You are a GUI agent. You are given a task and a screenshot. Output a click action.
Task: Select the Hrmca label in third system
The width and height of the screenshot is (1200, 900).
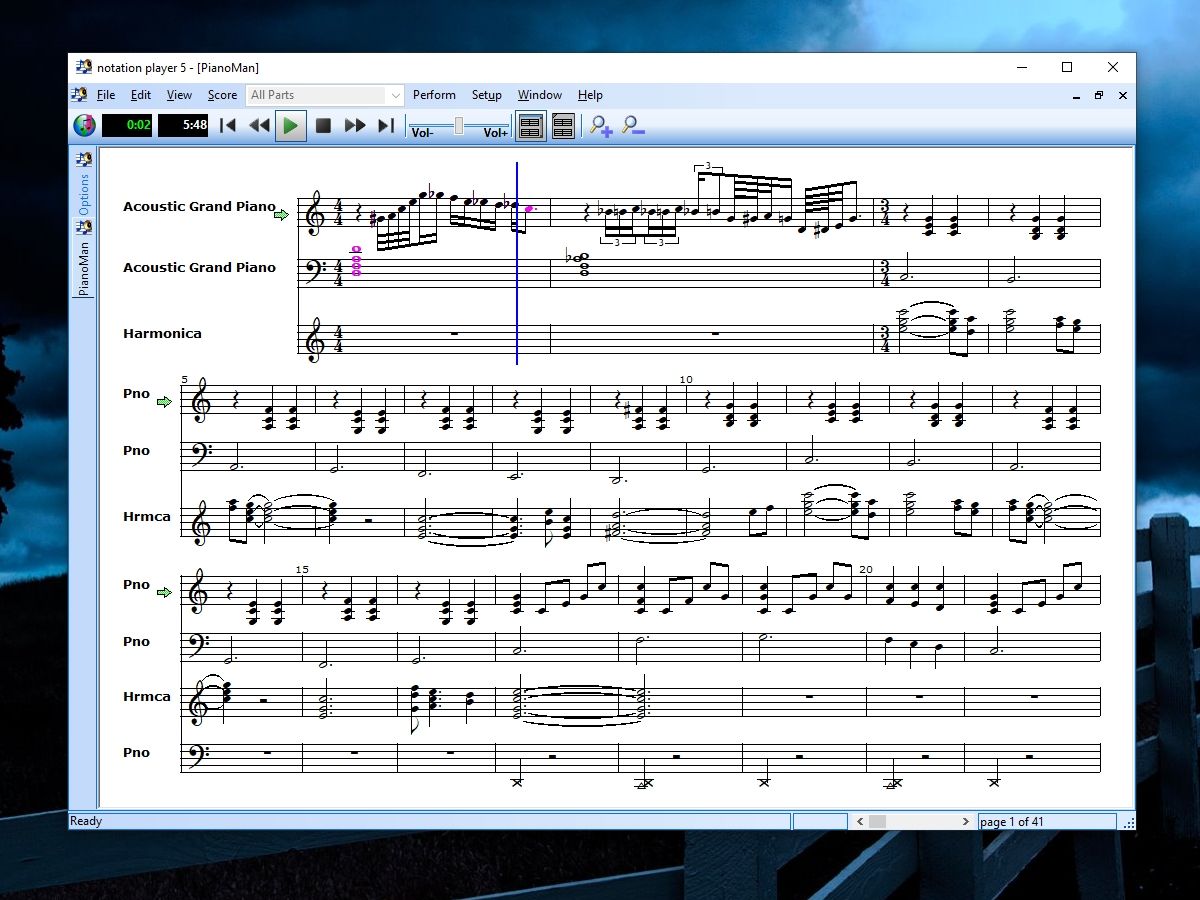147,696
